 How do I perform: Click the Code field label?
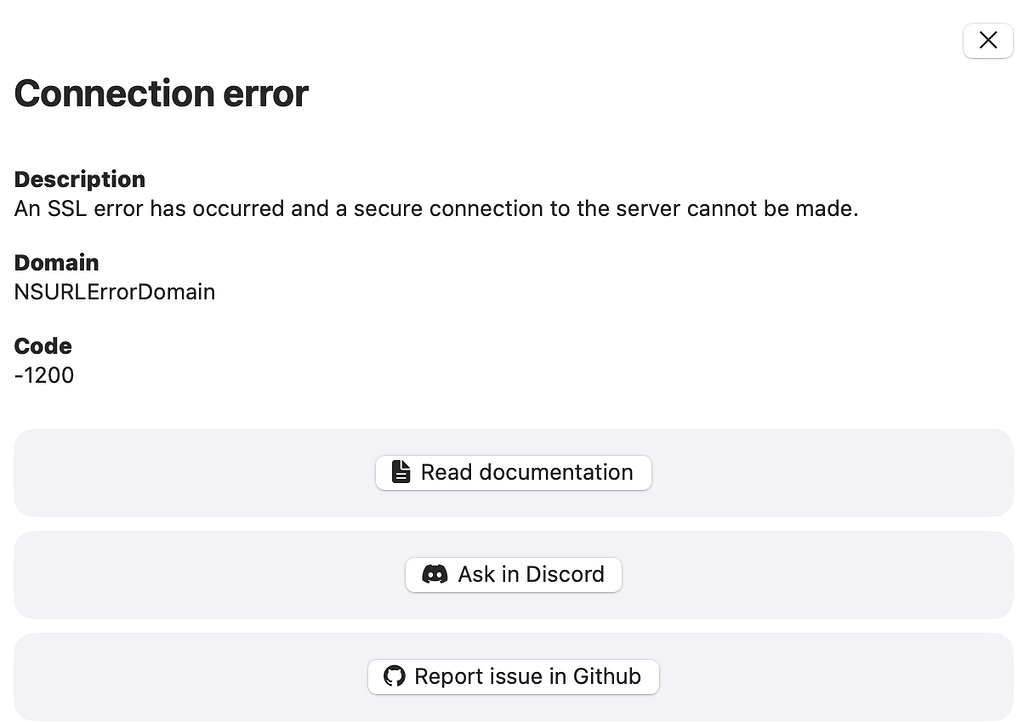pyautogui.click(x=43, y=346)
